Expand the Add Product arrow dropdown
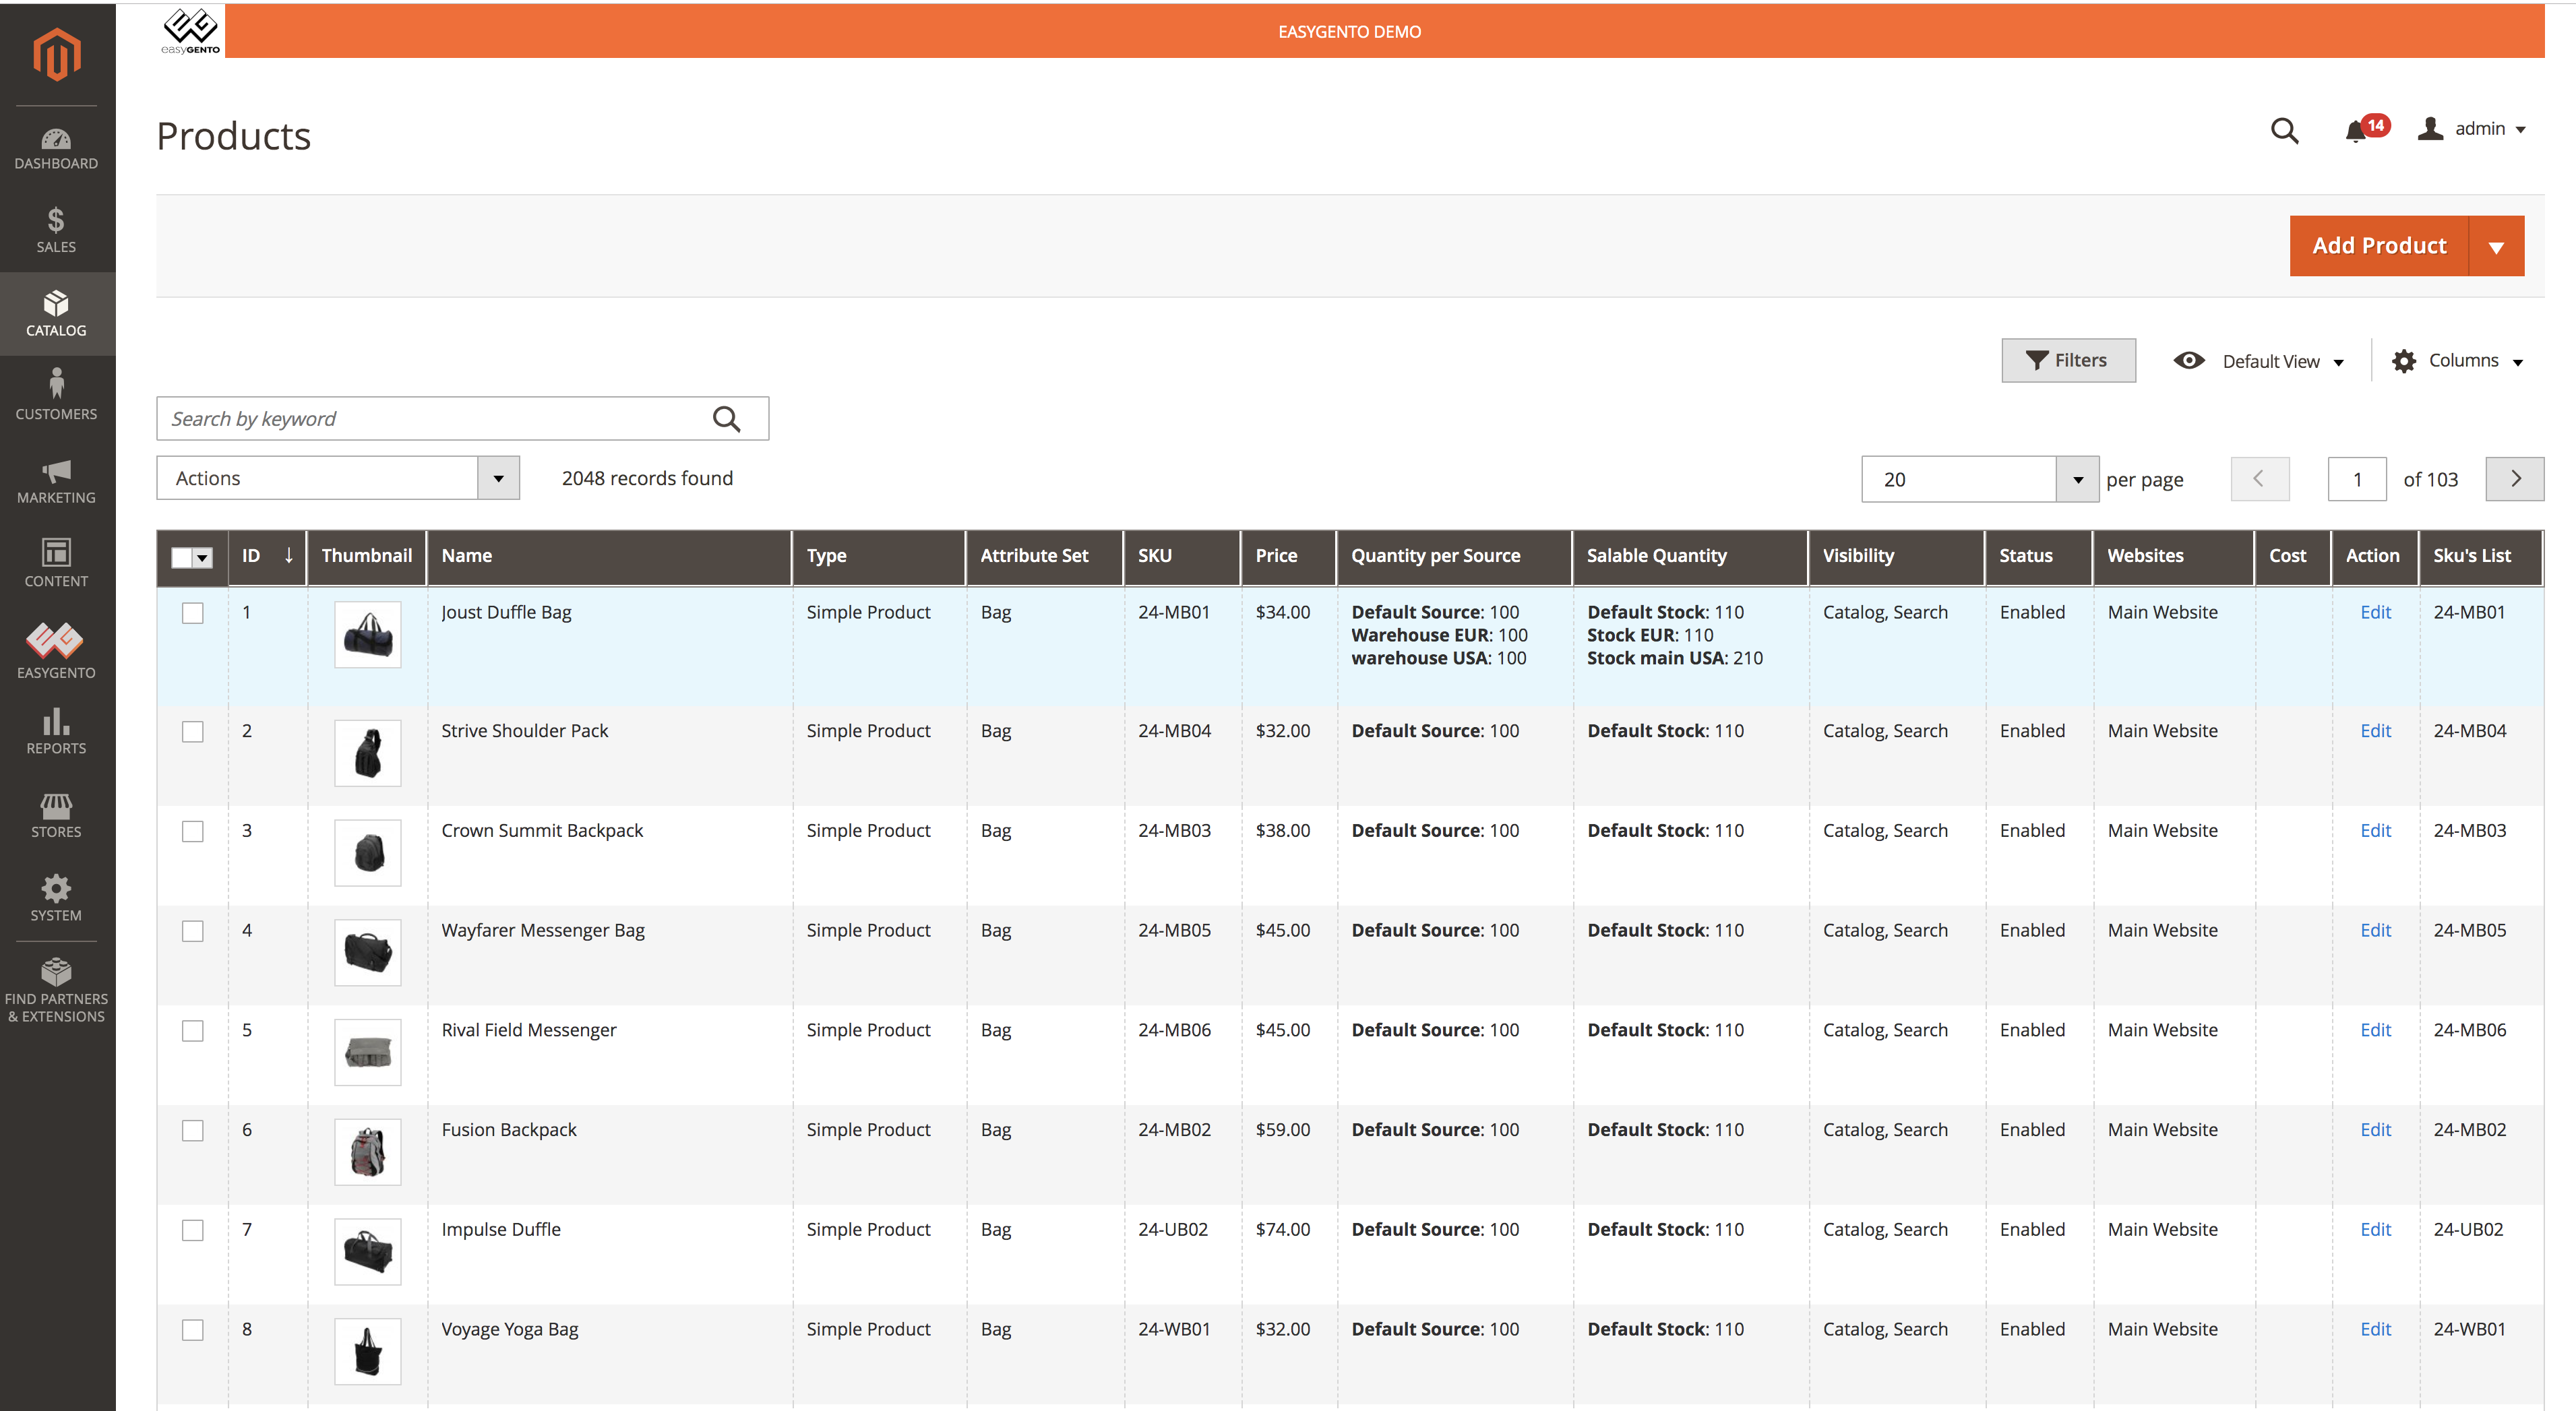2576x1411 pixels. point(2496,247)
